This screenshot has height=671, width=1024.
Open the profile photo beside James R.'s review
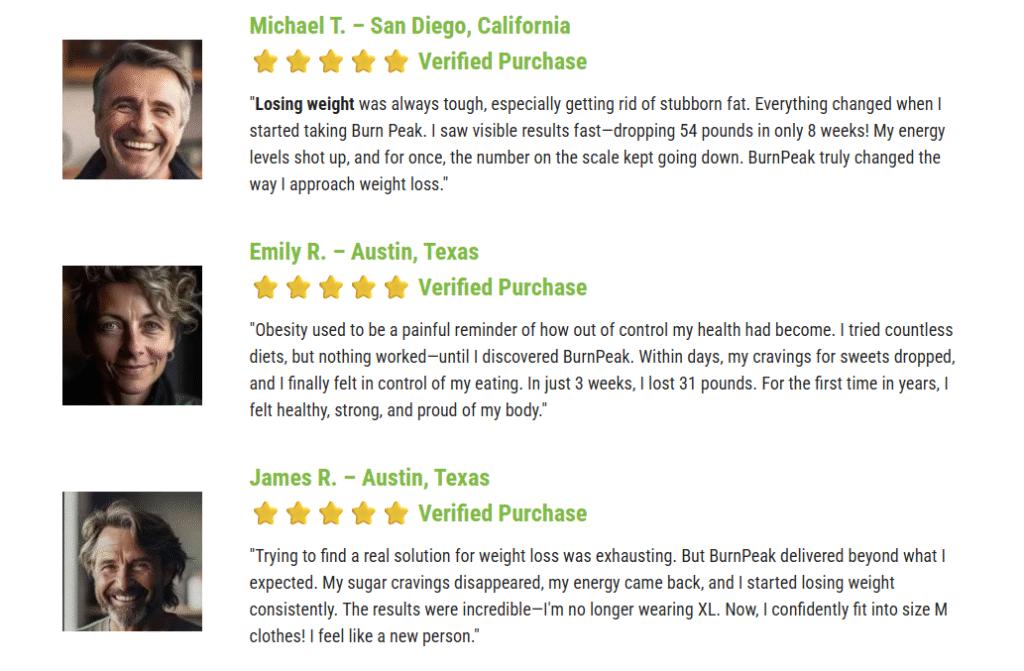click(132, 561)
